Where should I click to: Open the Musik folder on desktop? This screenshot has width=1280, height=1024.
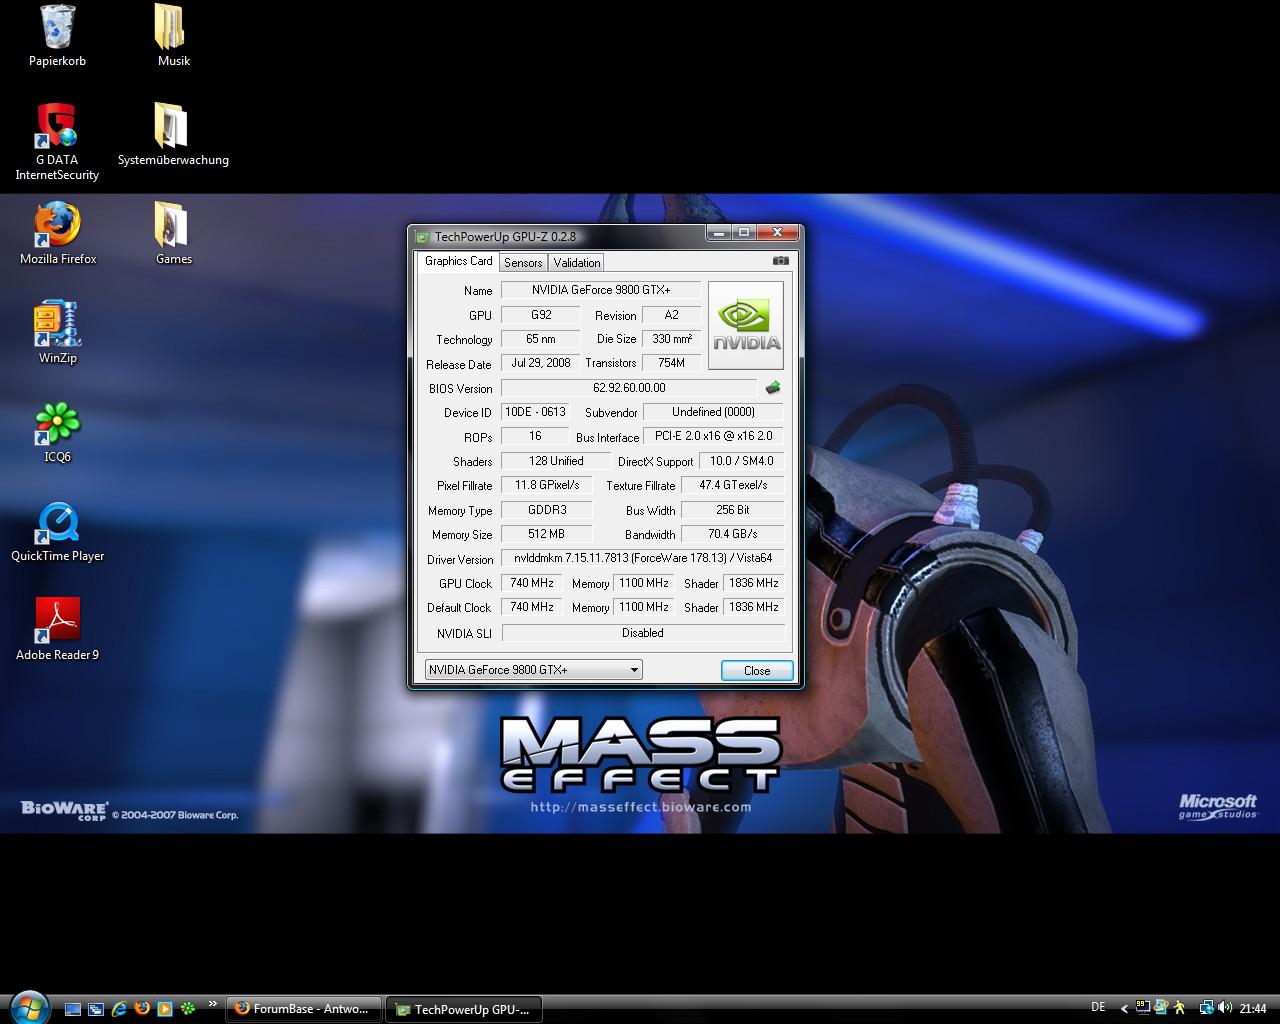tap(173, 36)
